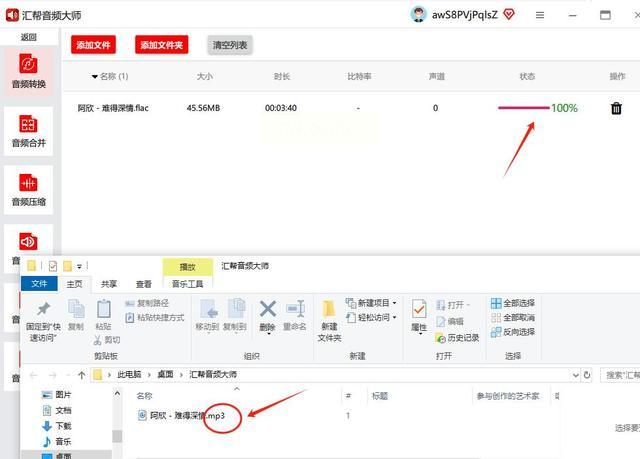Click 复制路径 in Explorer ribbon
Viewport: 640px width, 459px height.
pos(147,303)
